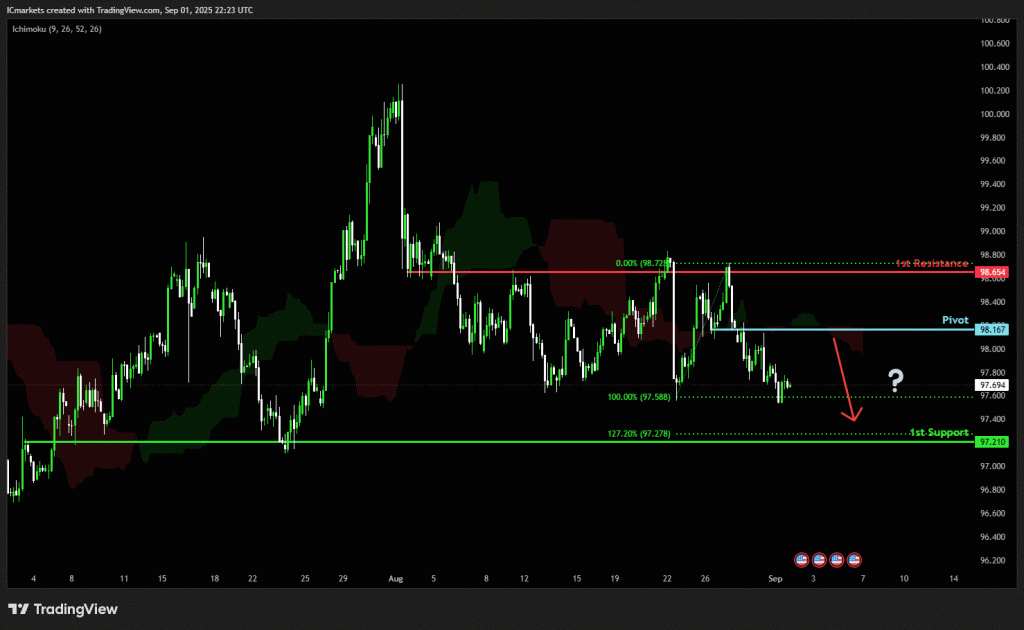Select the green 97.210 support price tag
This screenshot has height=630, width=1024.
[991, 442]
